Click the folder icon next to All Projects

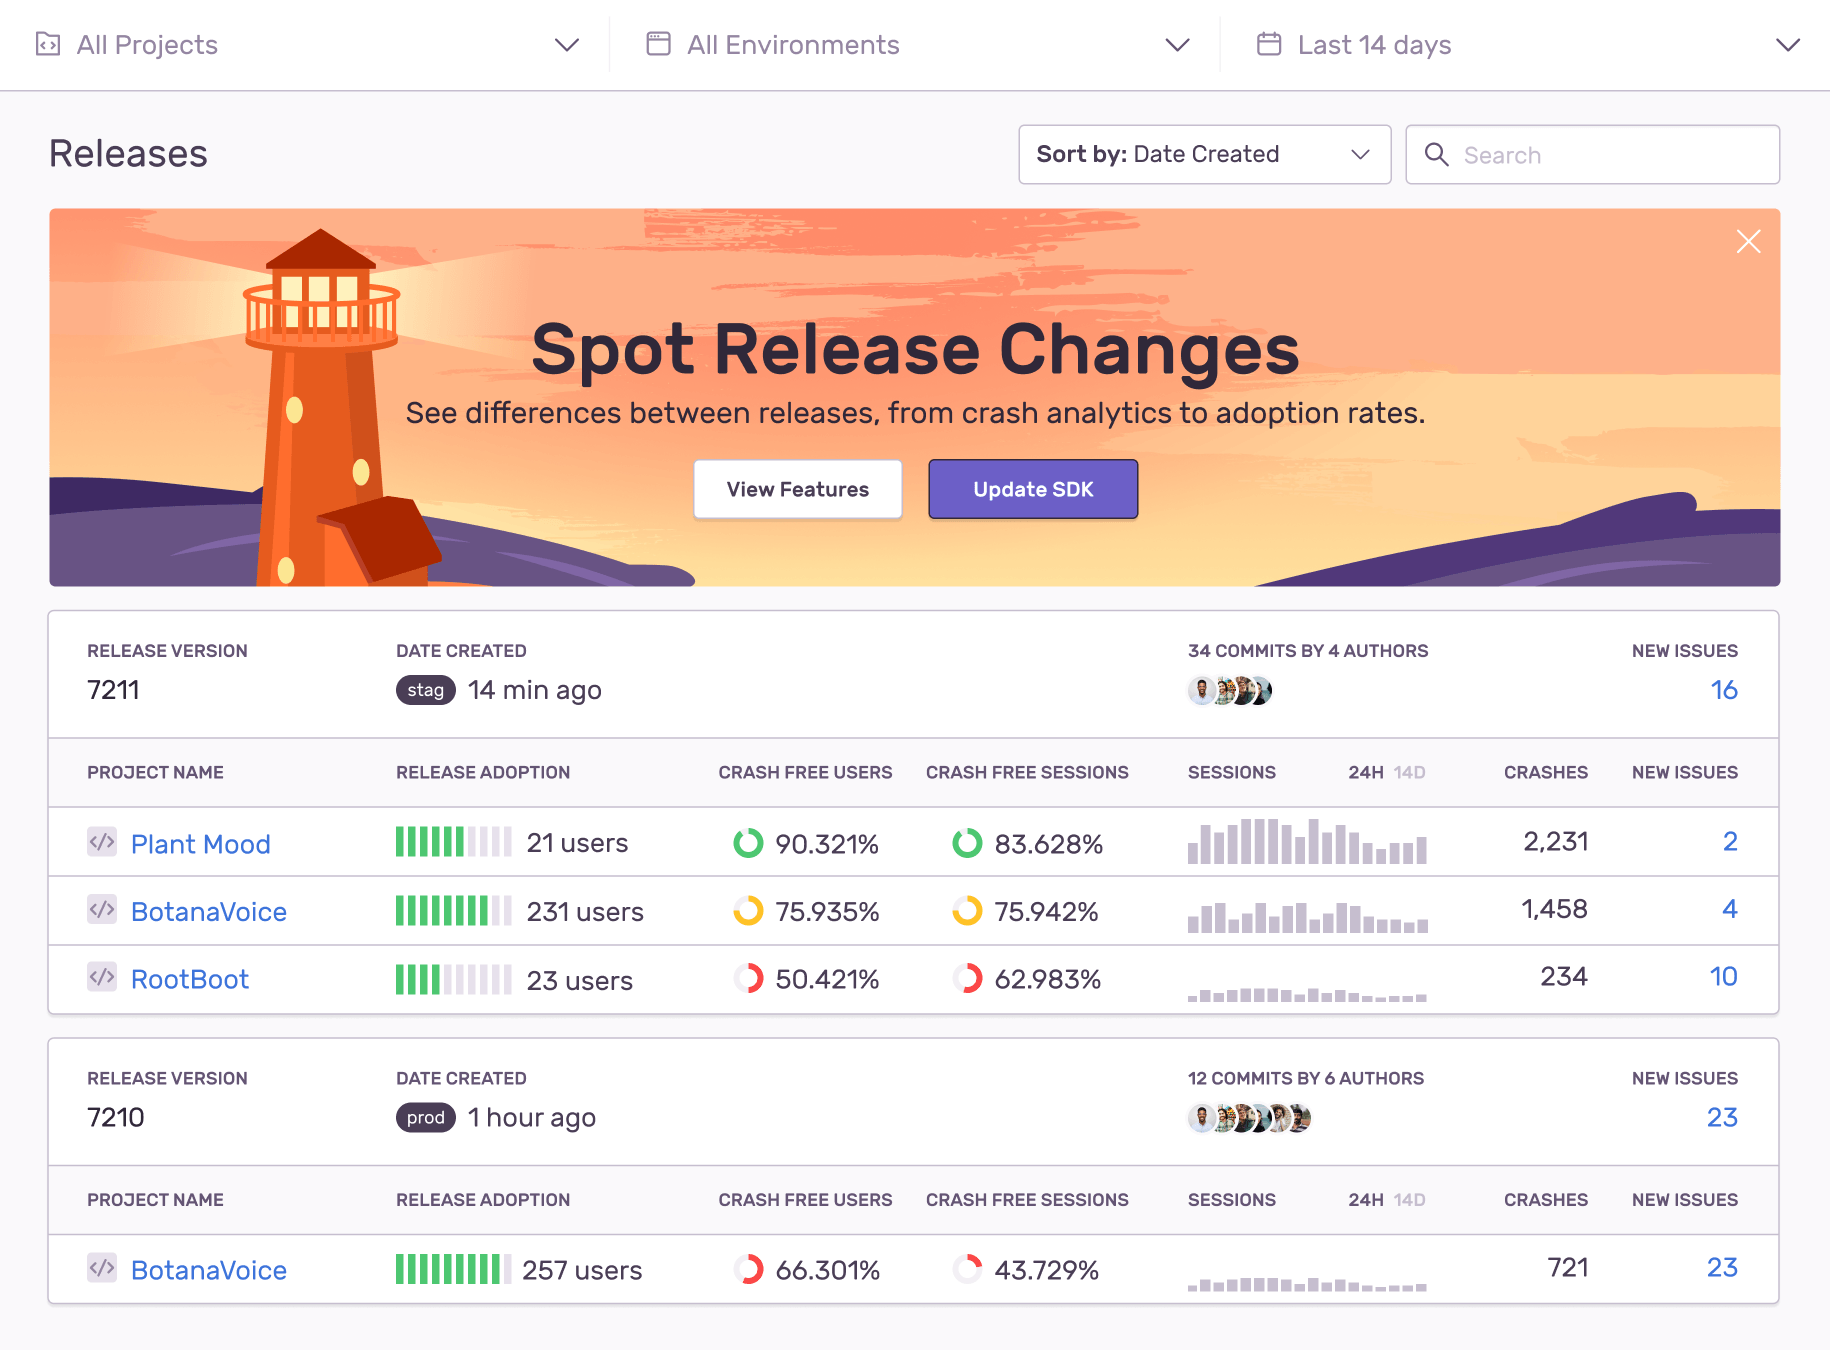[48, 44]
